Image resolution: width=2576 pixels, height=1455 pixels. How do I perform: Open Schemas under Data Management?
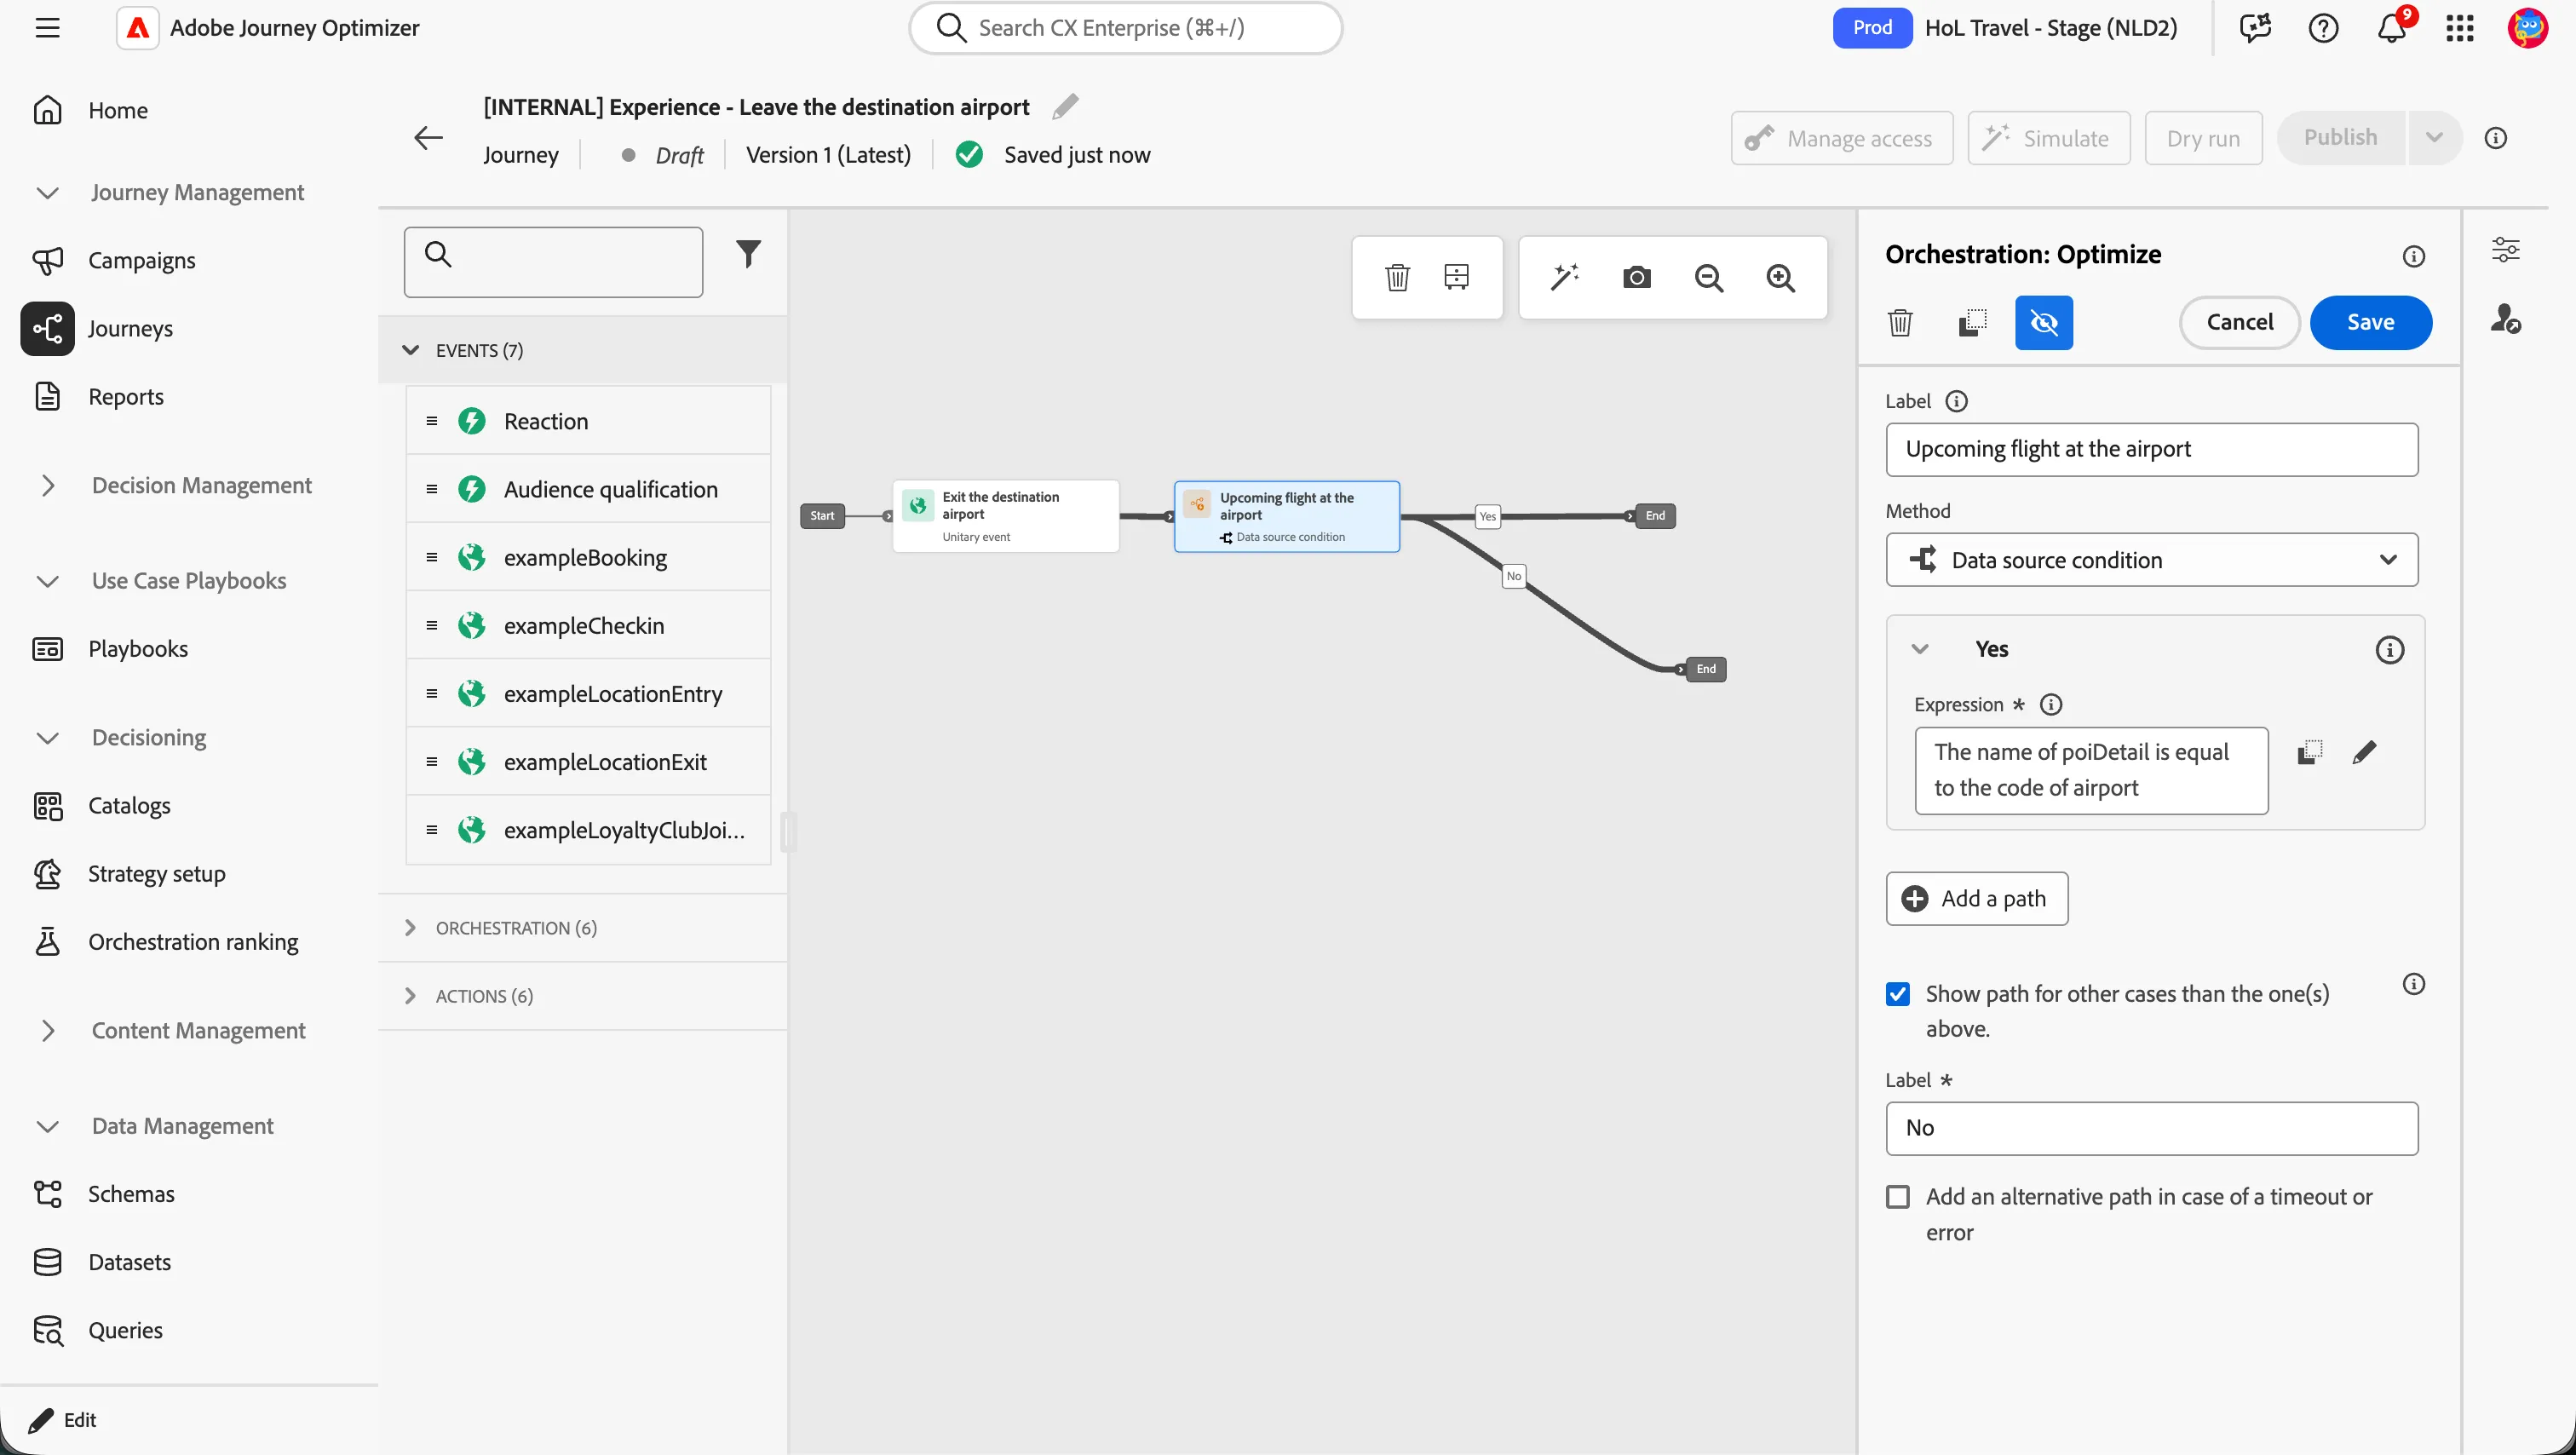[131, 1193]
